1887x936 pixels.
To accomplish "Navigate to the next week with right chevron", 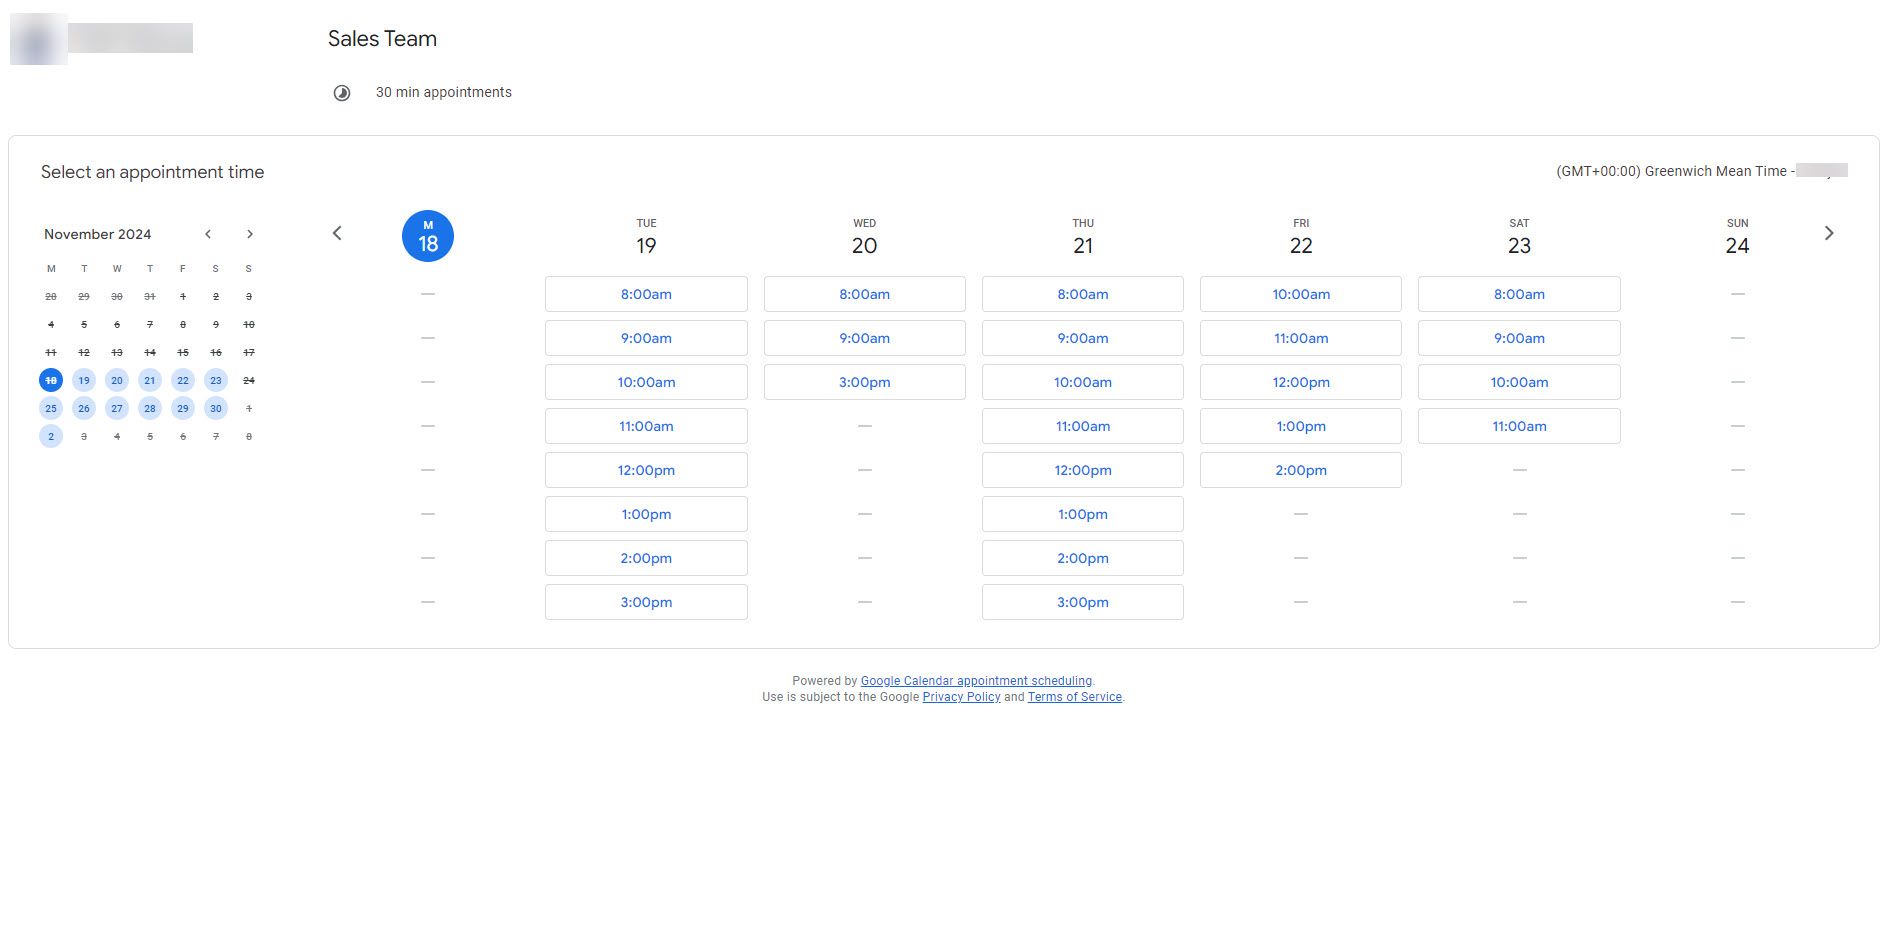I will point(1829,232).
